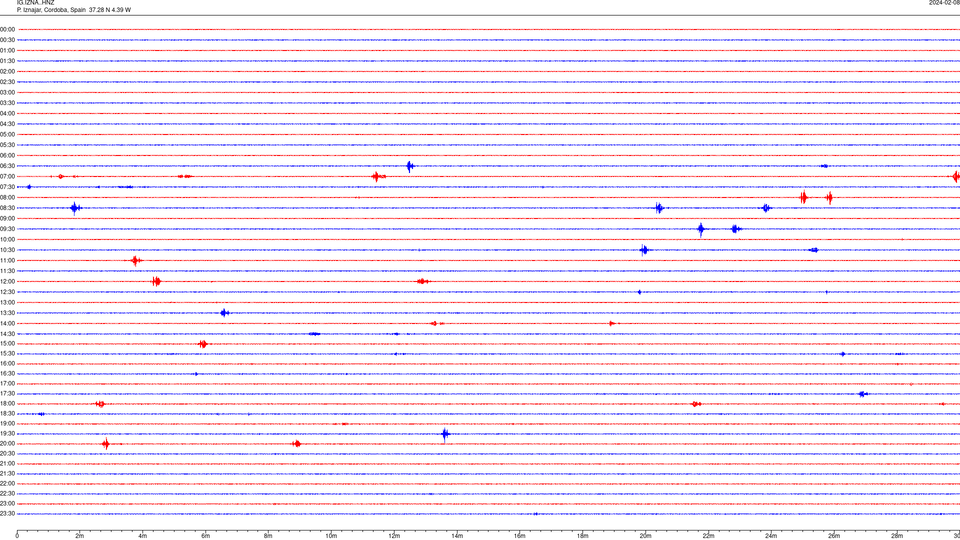
Task: Click the 18m axis tick label
Action: [x=582, y=536]
